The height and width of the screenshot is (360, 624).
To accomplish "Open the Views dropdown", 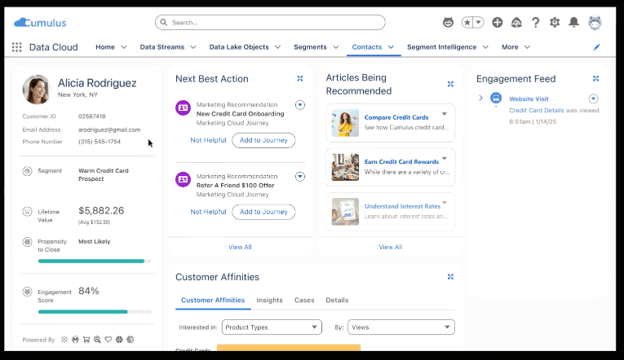I will point(401,327).
